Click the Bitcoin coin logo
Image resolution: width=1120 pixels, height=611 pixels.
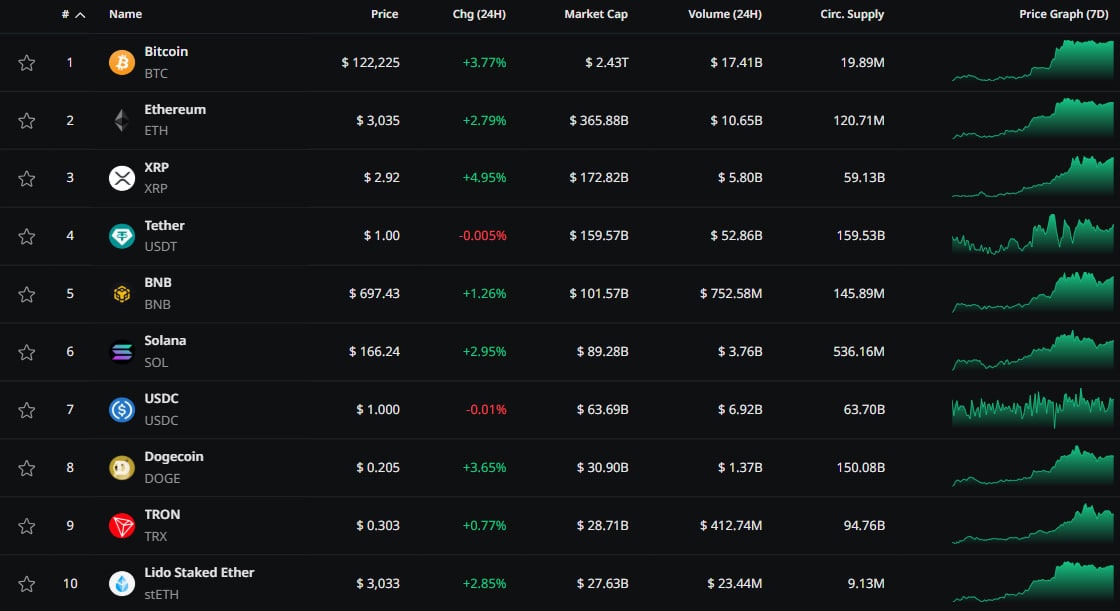coord(121,62)
